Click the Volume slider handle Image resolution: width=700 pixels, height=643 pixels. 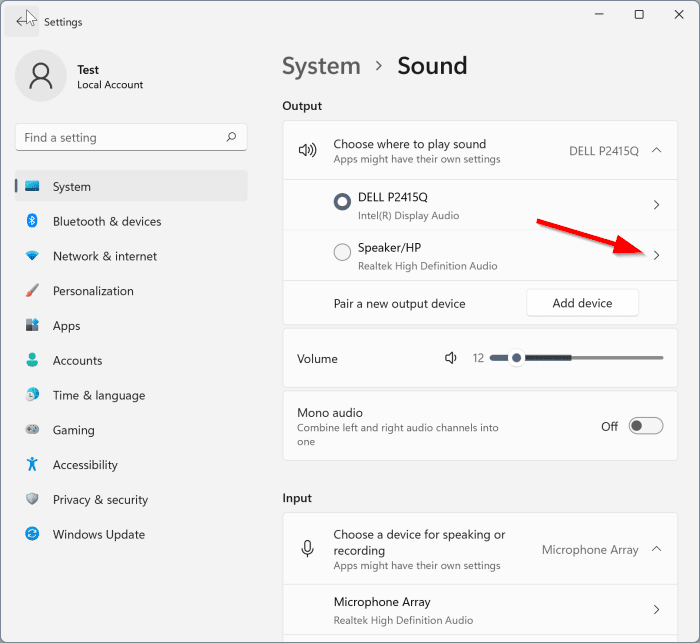pos(517,358)
